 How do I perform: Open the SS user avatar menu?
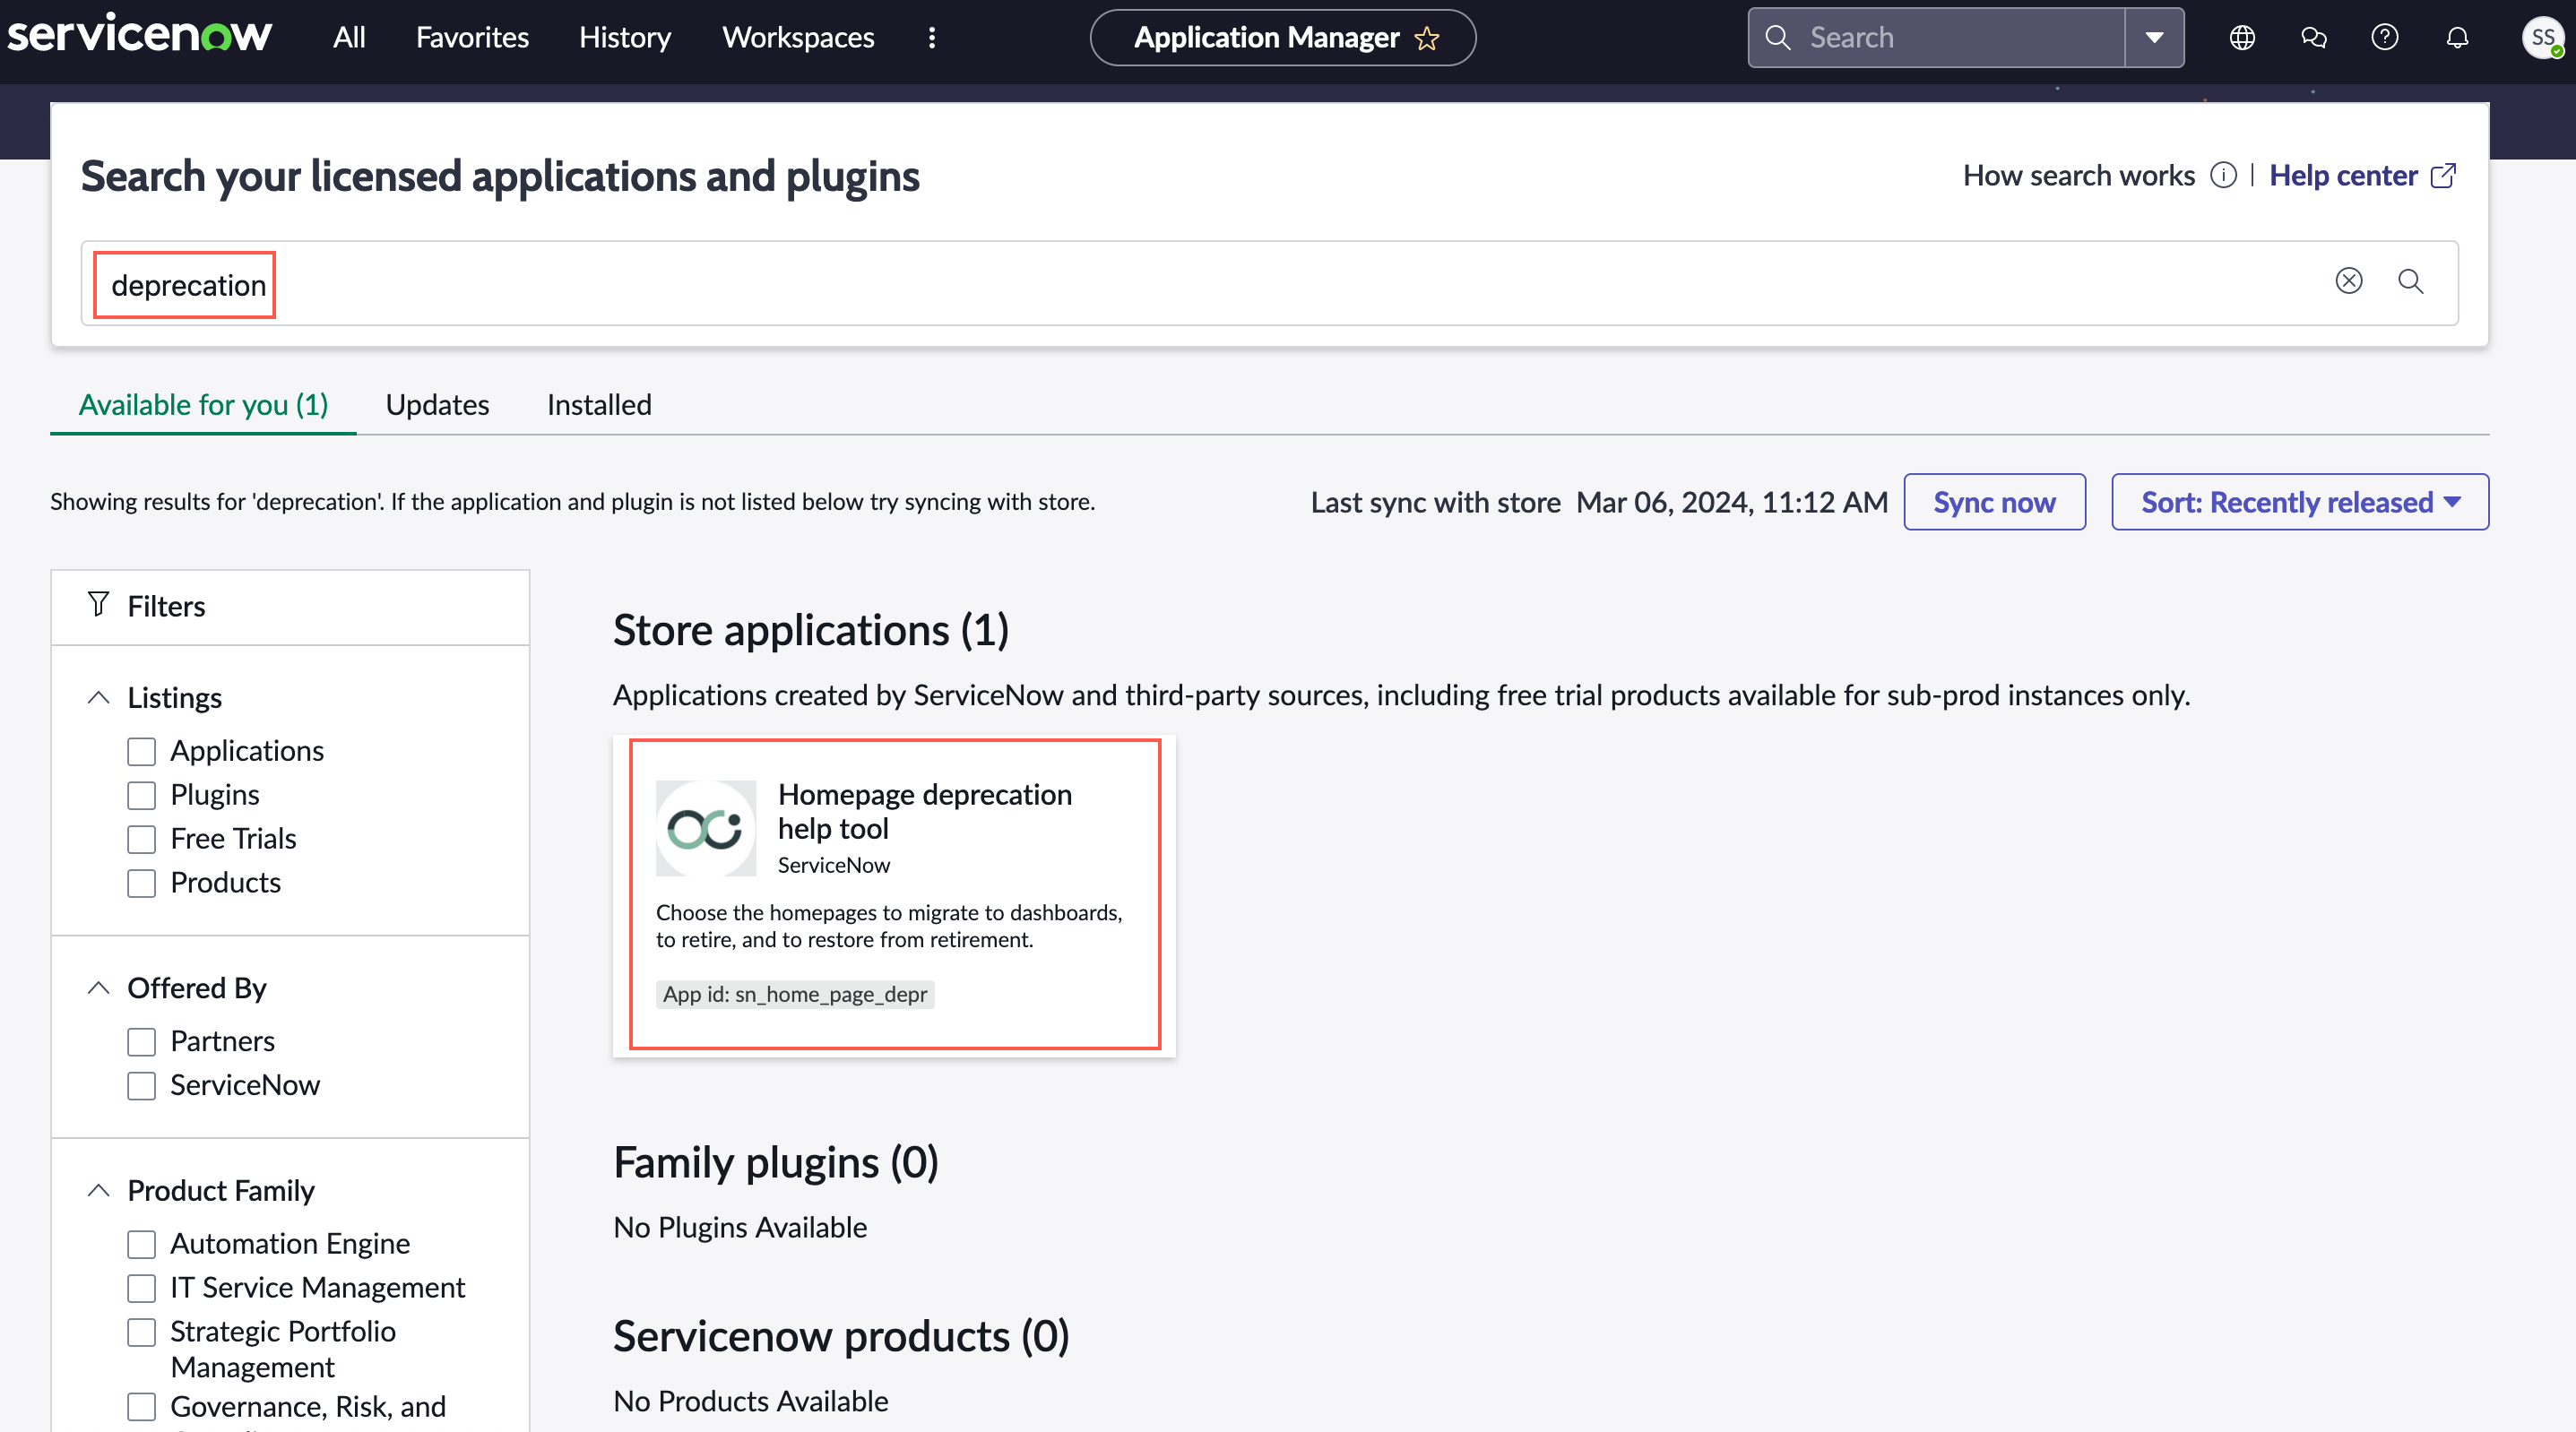click(2542, 38)
